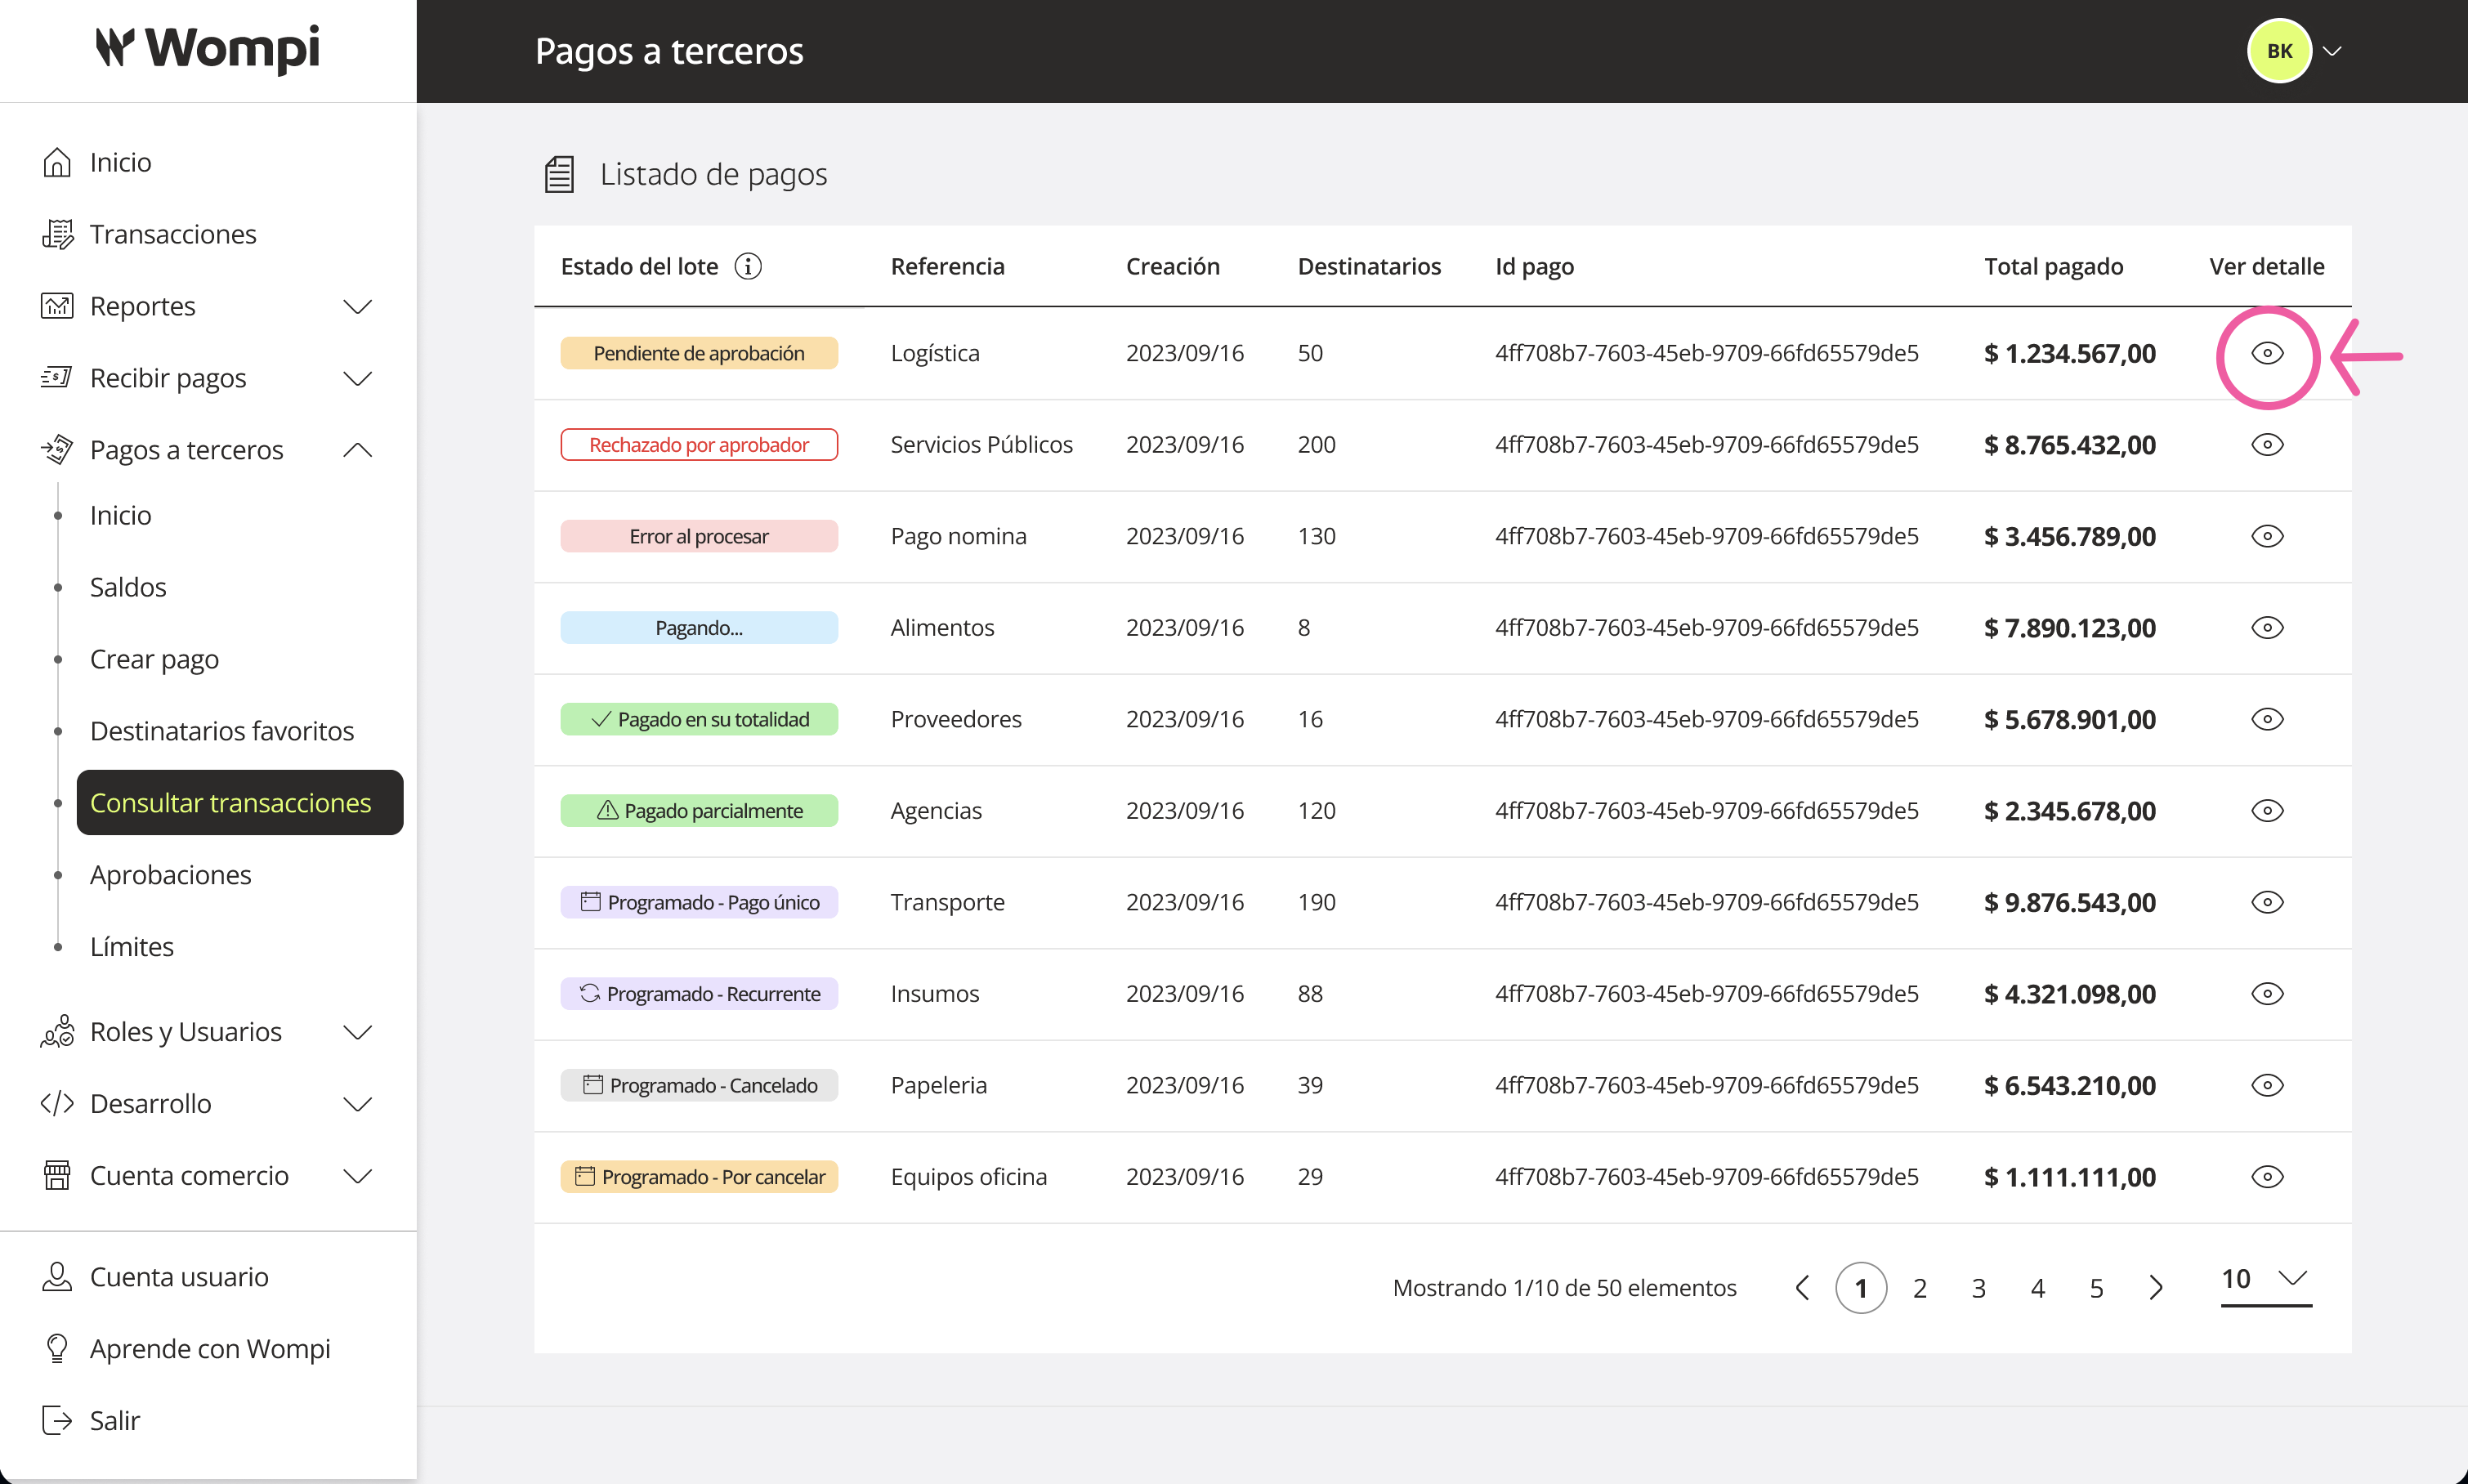
Task: Click the Roles y Usuarios icon
Action: pyautogui.click(x=57, y=1031)
